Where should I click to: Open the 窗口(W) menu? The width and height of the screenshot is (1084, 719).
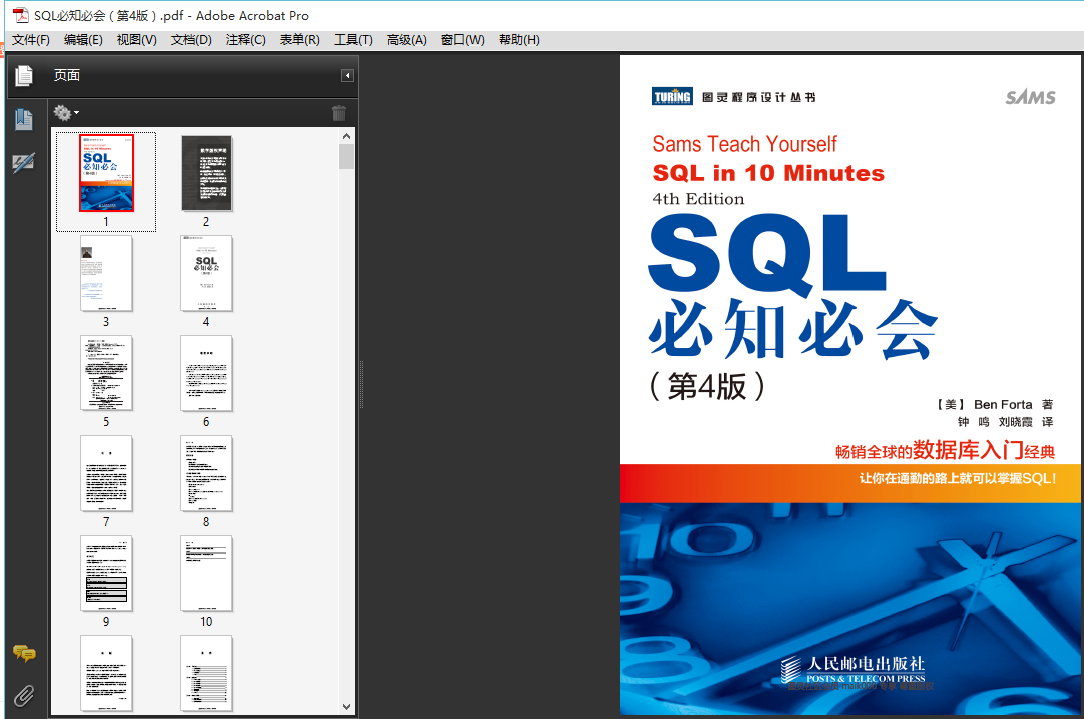pos(462,40)
